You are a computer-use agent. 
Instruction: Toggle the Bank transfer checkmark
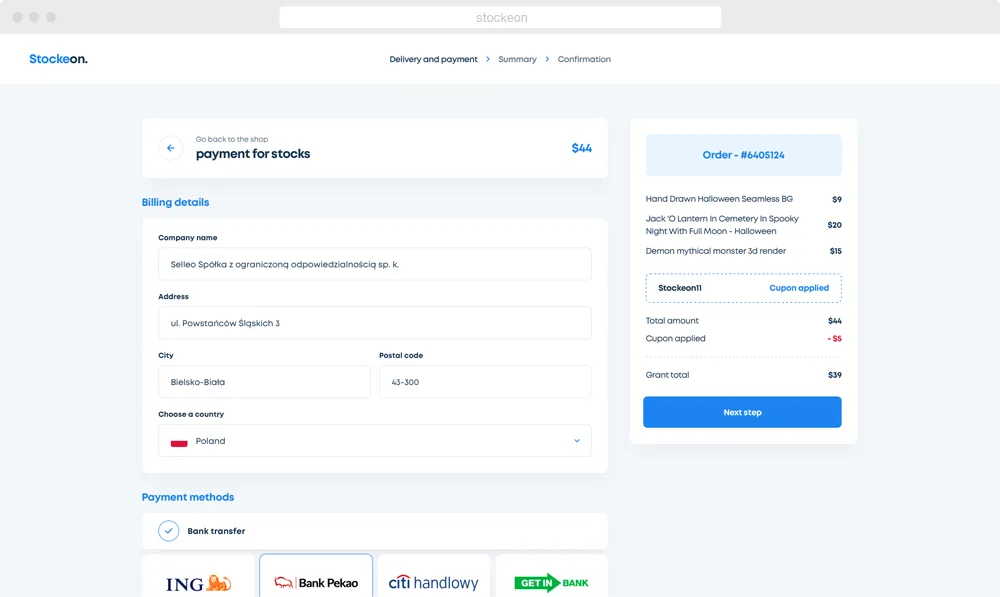tap(169, 531)
